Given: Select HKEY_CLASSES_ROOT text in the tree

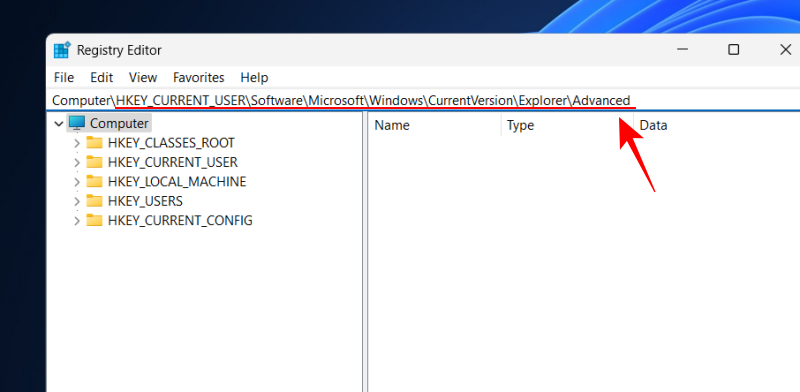Looking at the screenshot, I should pos(171,142).
